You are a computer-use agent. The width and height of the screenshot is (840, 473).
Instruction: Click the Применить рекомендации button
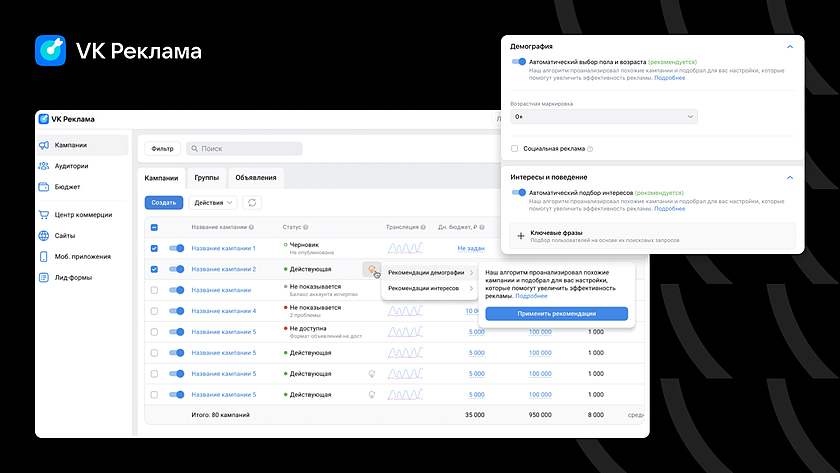coord(556,313)
